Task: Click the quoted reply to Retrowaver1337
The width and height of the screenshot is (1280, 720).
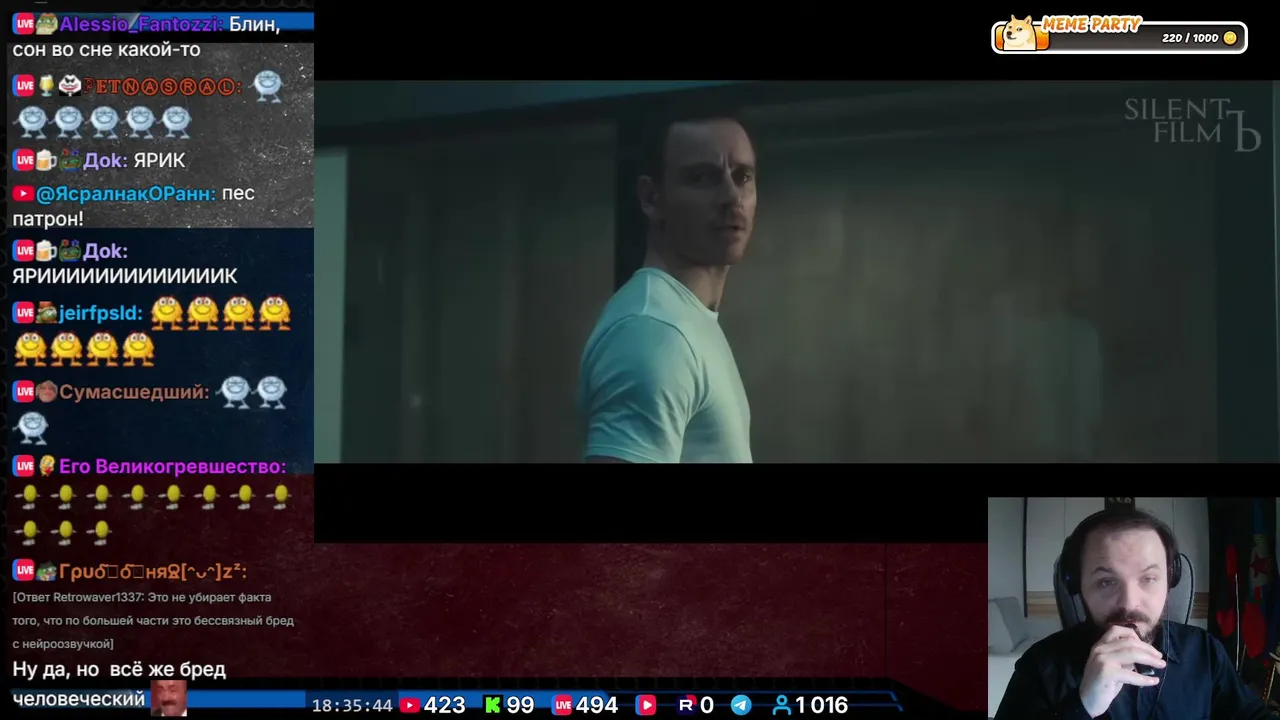Action: click(153, 621)
